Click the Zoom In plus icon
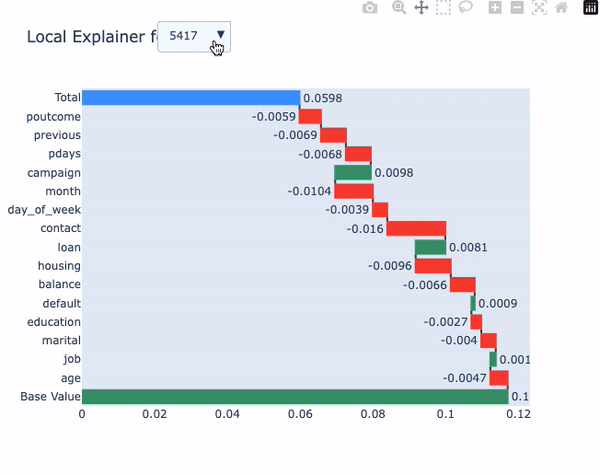The width and height of the screenshot is (600, 475). pyautogui.click(x=495, y=8)
